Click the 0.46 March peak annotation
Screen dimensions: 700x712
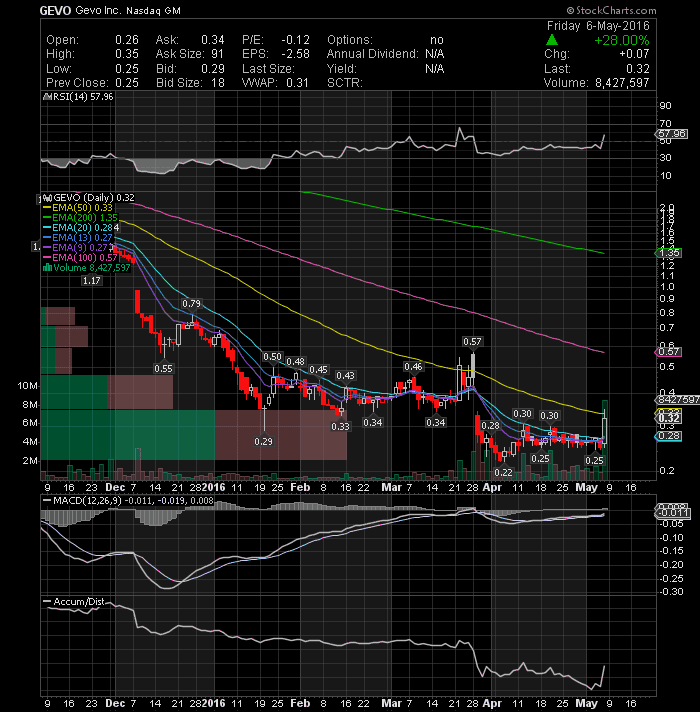(x=413, y=366)
